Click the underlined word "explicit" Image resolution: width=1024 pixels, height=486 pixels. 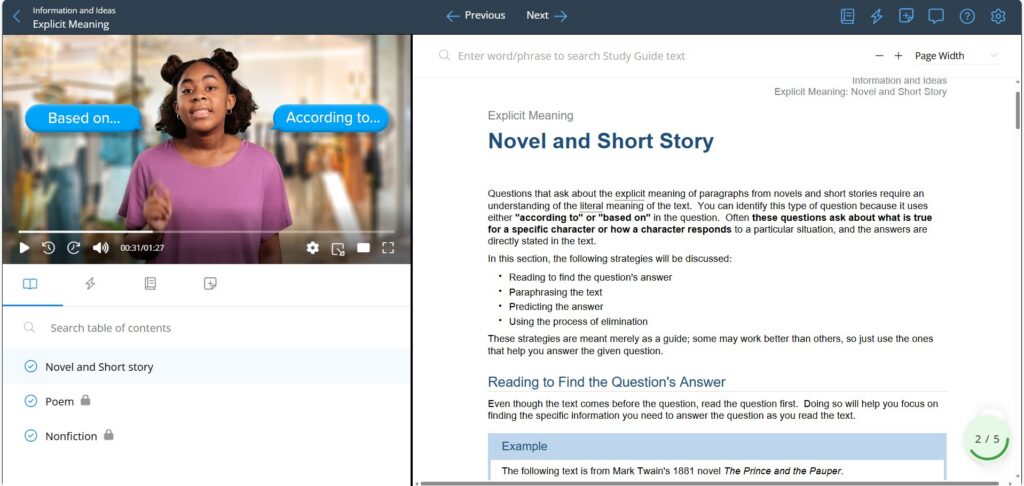[x=630, y=193]
